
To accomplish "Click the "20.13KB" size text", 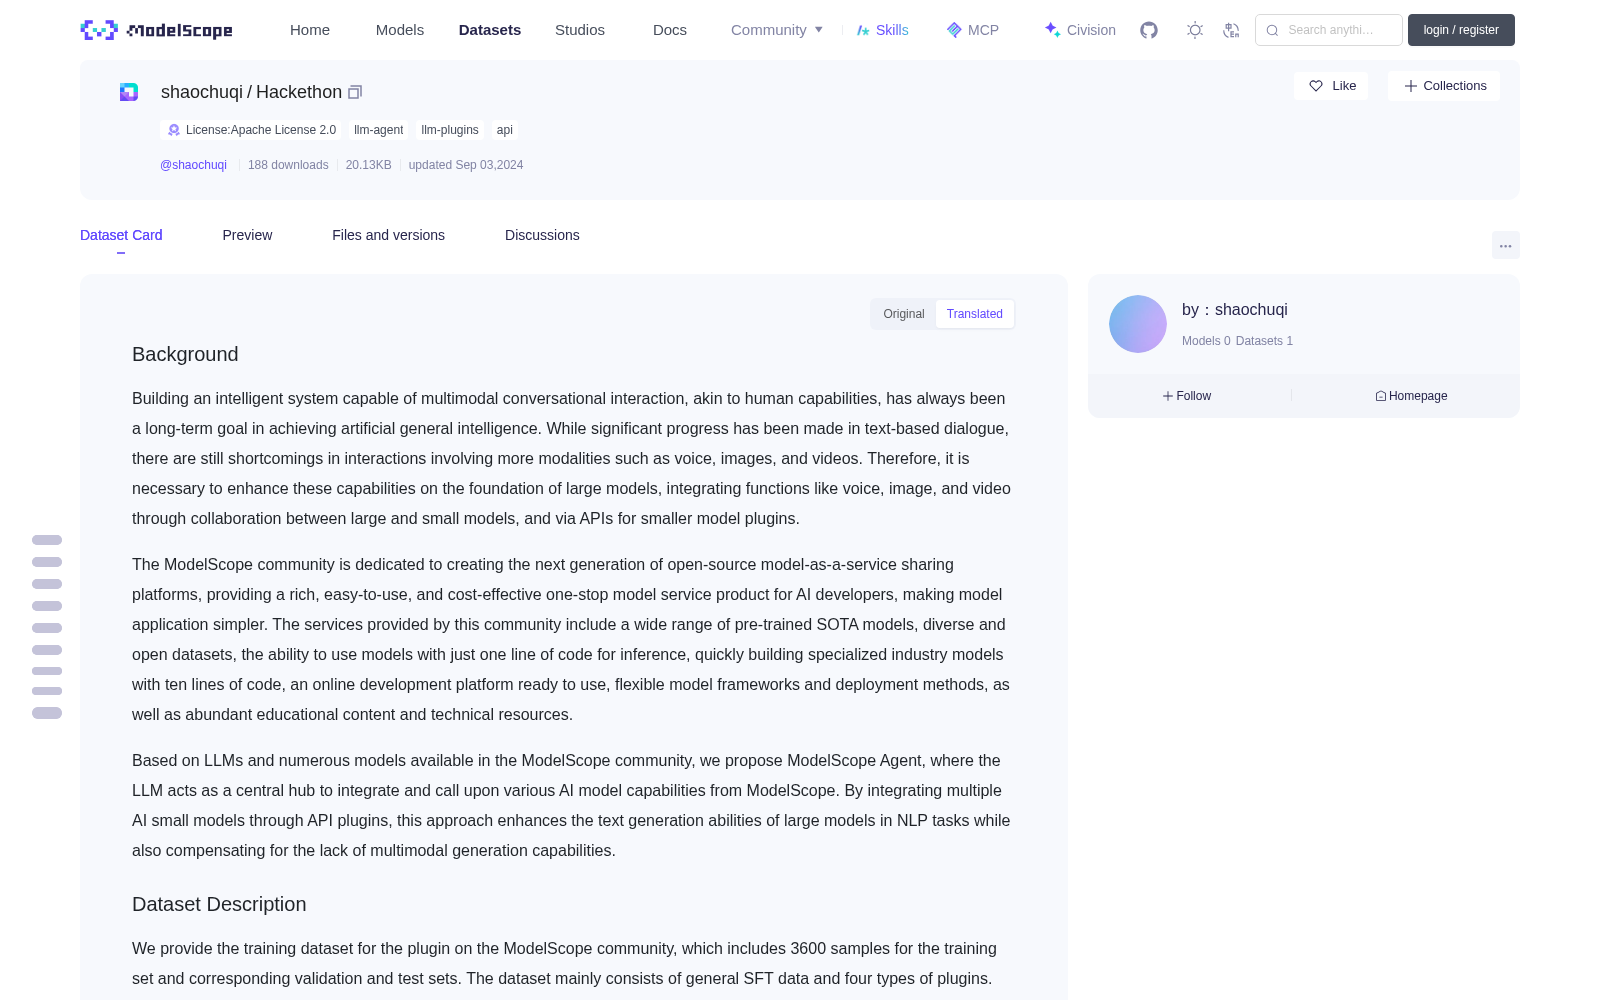I will point(369,165).
